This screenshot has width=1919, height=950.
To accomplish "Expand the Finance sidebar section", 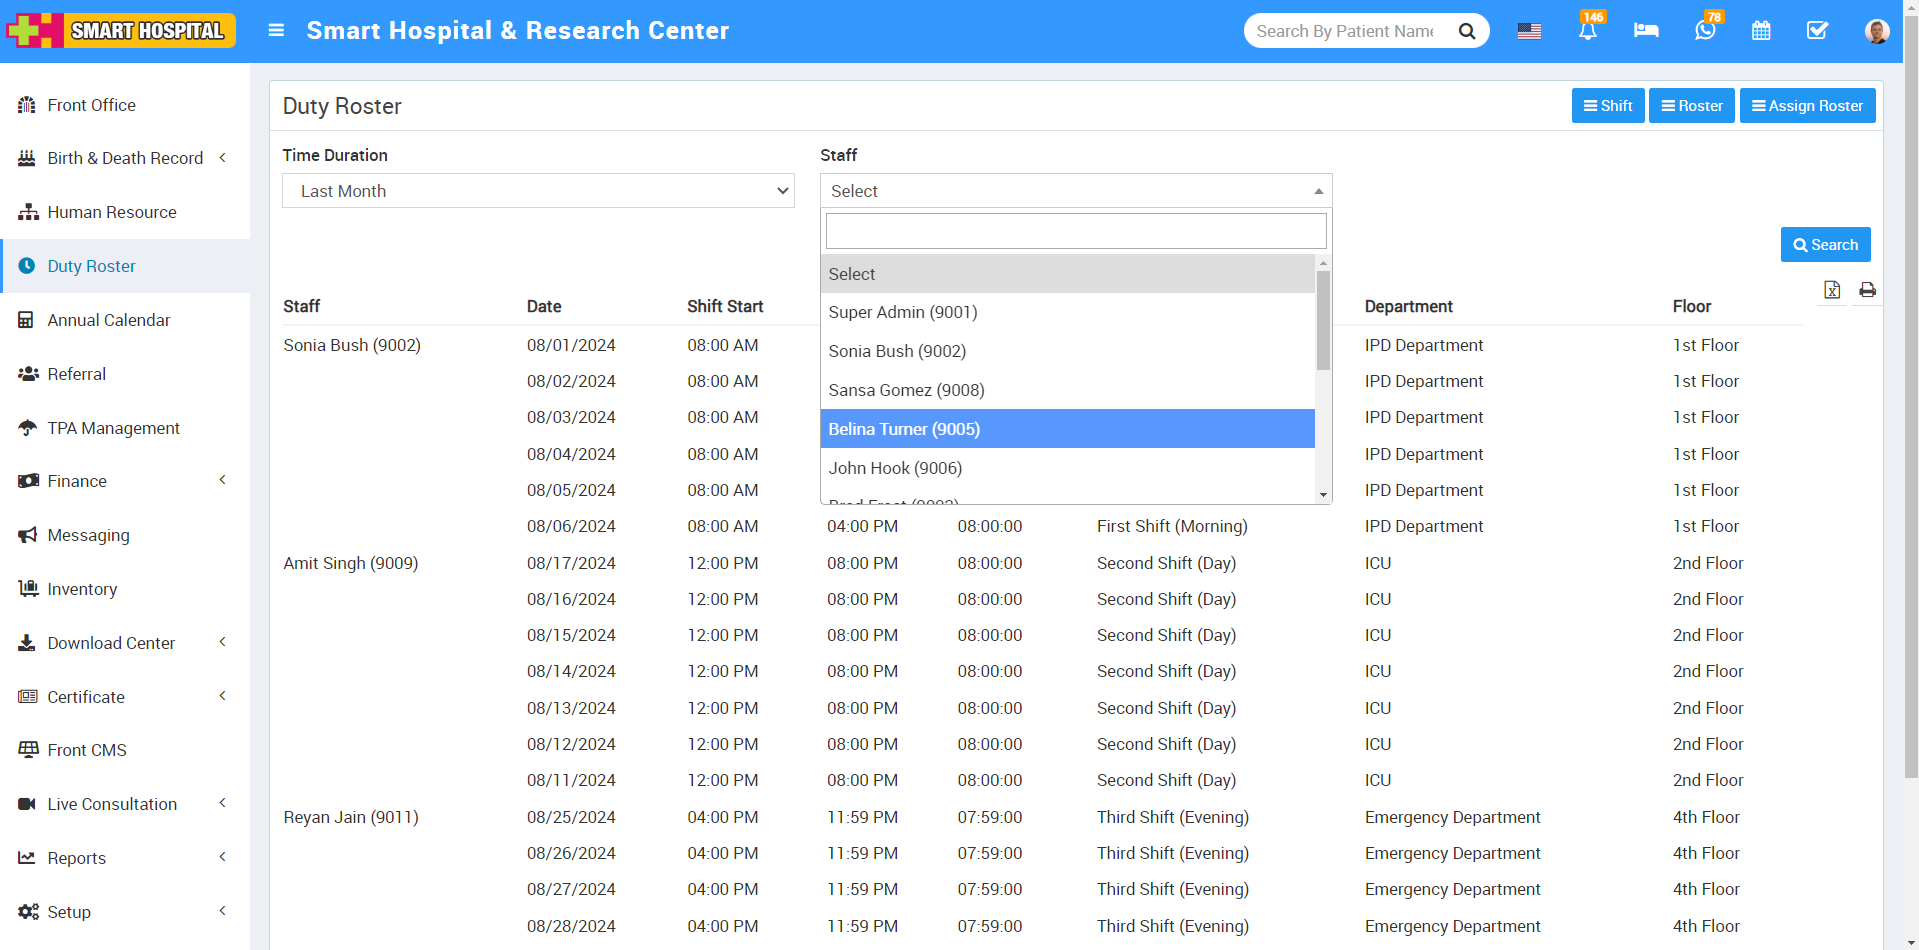I will point(76,481).
